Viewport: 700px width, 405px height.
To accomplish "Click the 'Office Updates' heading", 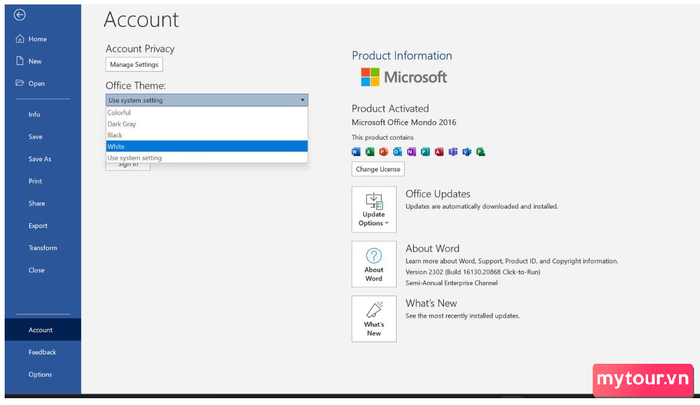I will pyautogui.click(x=438, y=194).
